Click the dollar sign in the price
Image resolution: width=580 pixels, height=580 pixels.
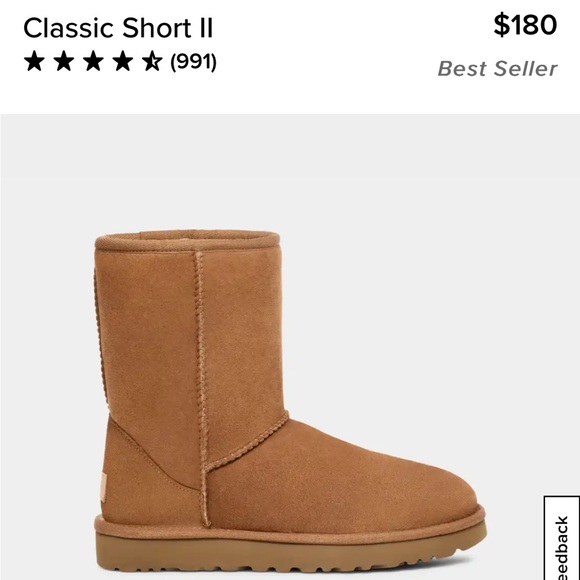click(x=502, y=25)
